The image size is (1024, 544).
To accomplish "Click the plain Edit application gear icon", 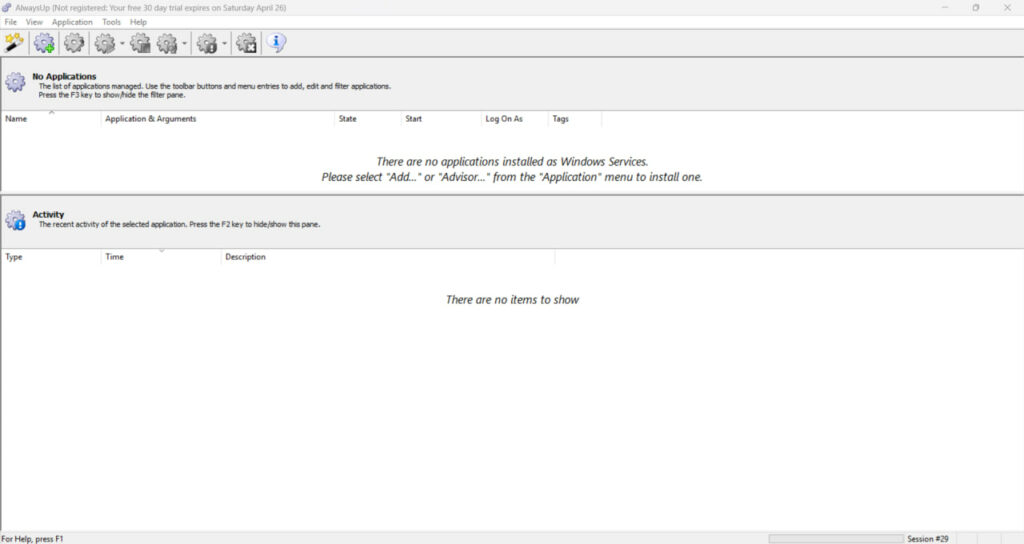I will pyautogui.click(x=74, y=43).
